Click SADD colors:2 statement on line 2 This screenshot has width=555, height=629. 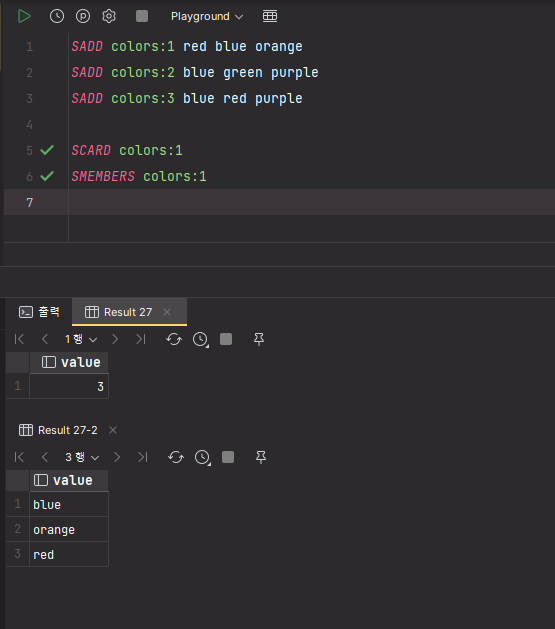pos(195,73)
